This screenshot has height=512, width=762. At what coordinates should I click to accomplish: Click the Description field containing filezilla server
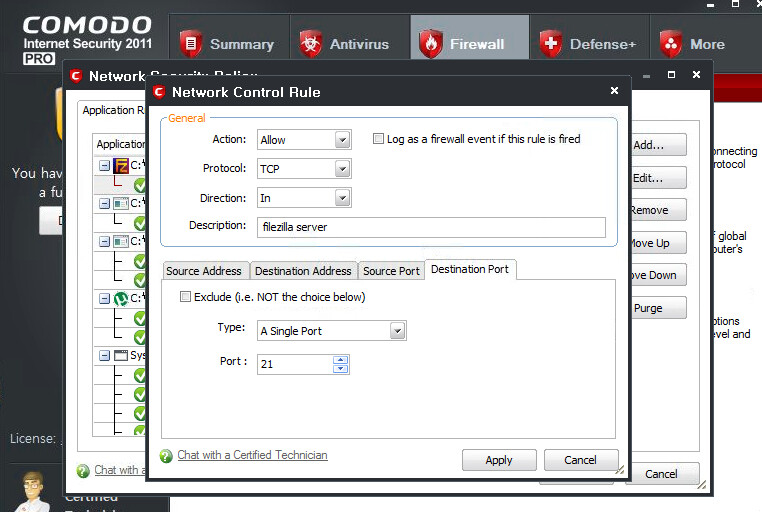tap(431, 227)
